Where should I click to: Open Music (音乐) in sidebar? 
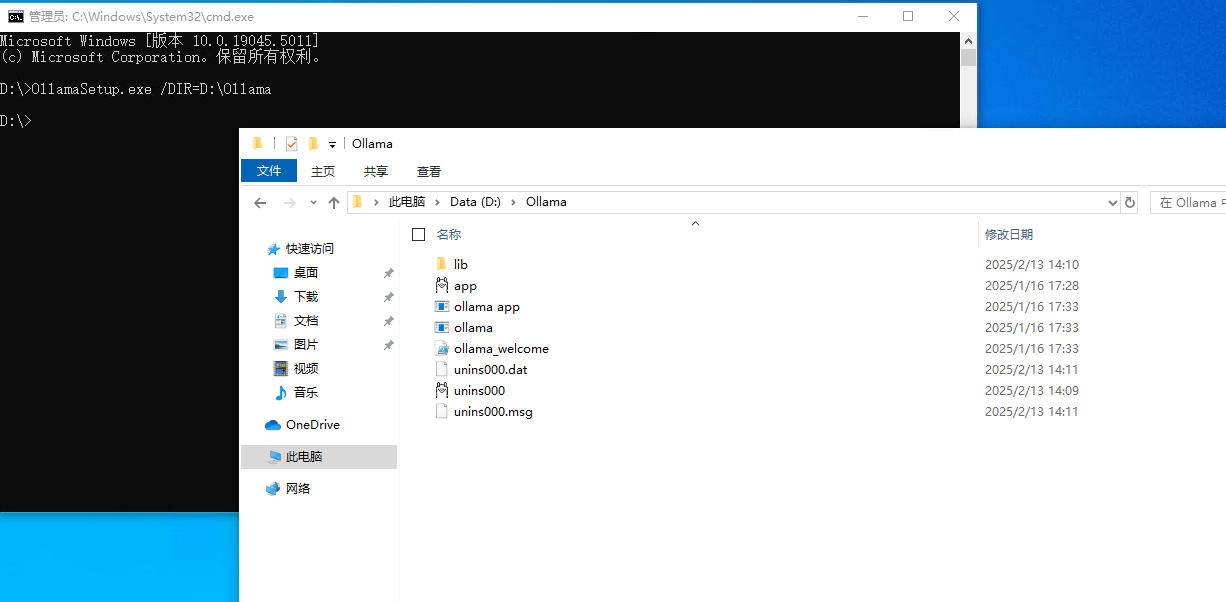click(306, 393)
